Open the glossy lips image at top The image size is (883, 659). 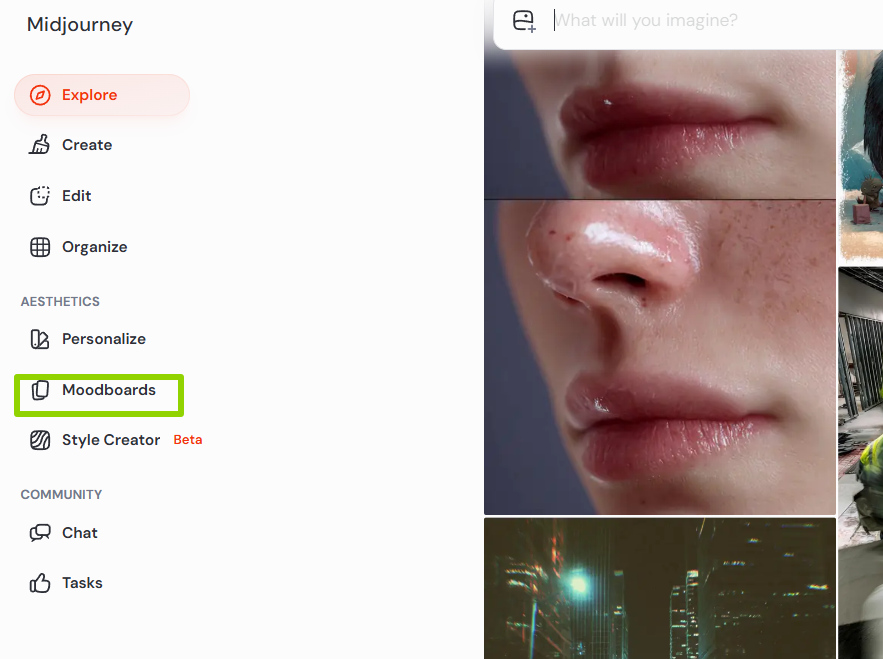659,124
